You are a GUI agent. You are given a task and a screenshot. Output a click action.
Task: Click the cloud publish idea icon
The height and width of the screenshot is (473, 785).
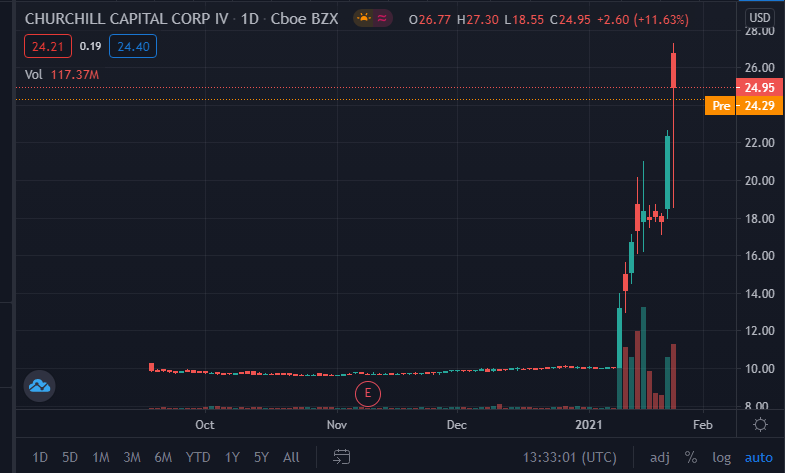40,386
